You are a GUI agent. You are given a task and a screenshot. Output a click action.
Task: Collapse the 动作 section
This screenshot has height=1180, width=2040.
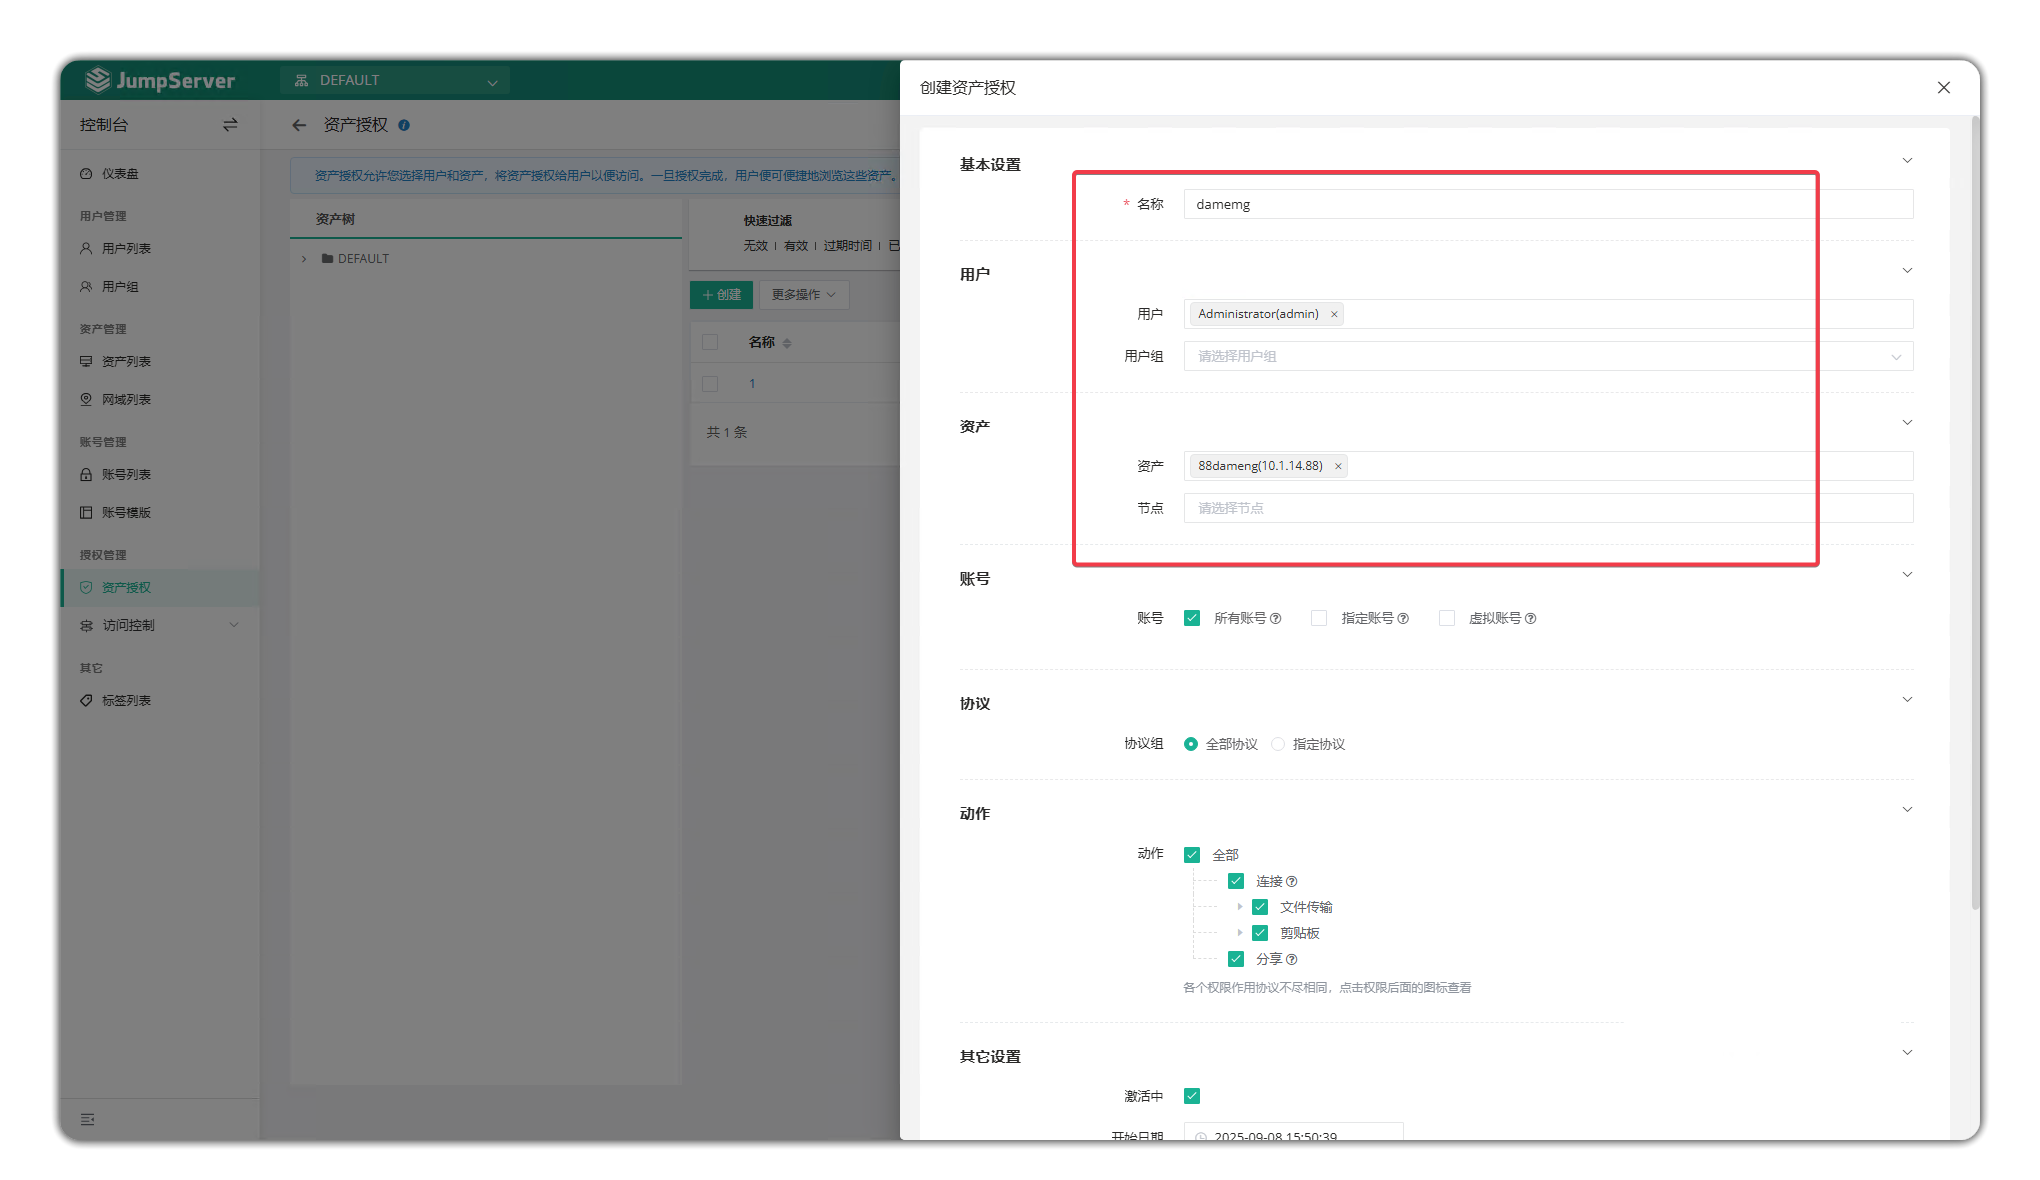(1907, 810)
